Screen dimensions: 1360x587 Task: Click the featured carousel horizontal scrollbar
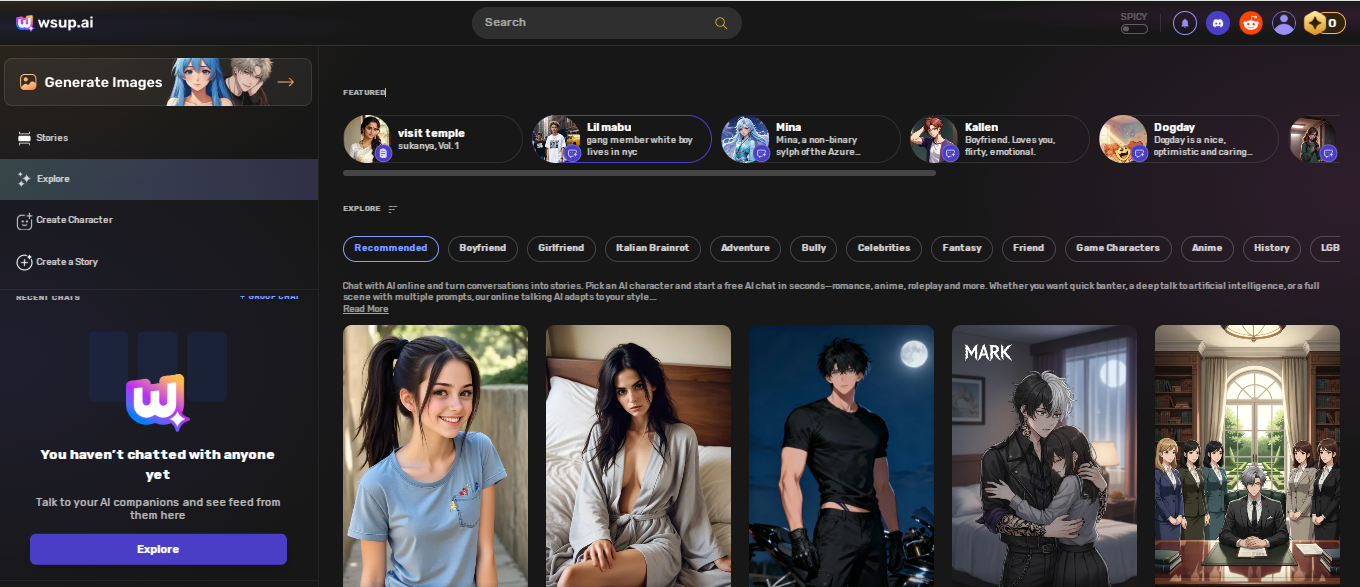[x=639, y=173]
